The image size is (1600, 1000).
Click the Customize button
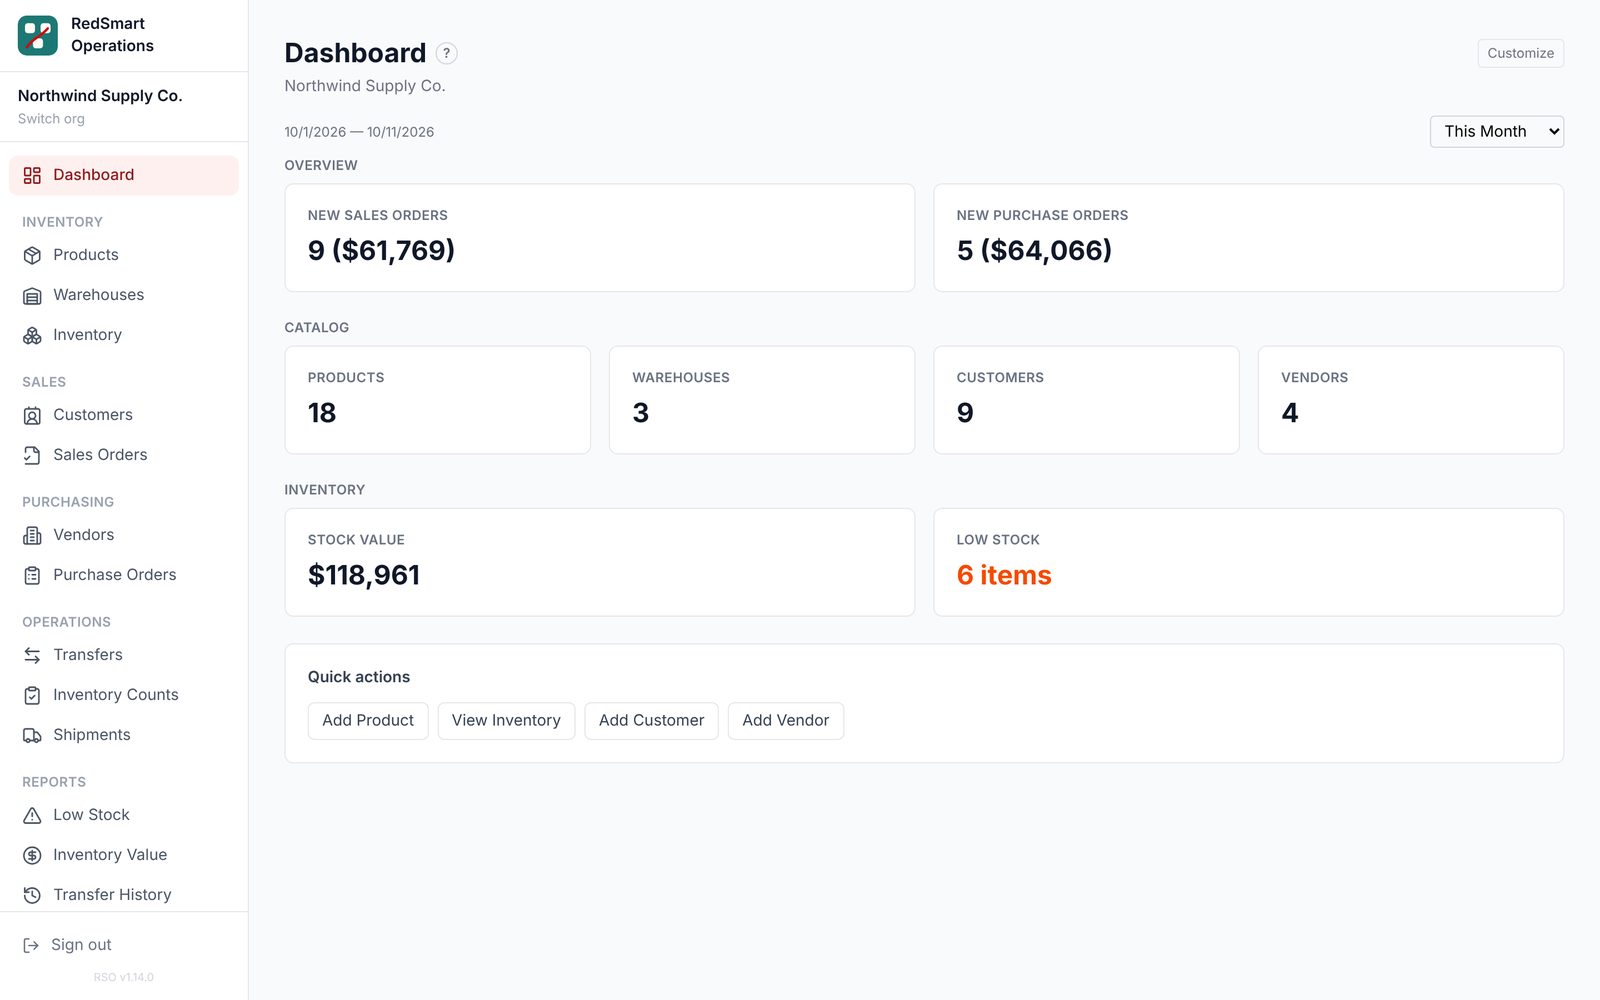tap(1520, 53)
